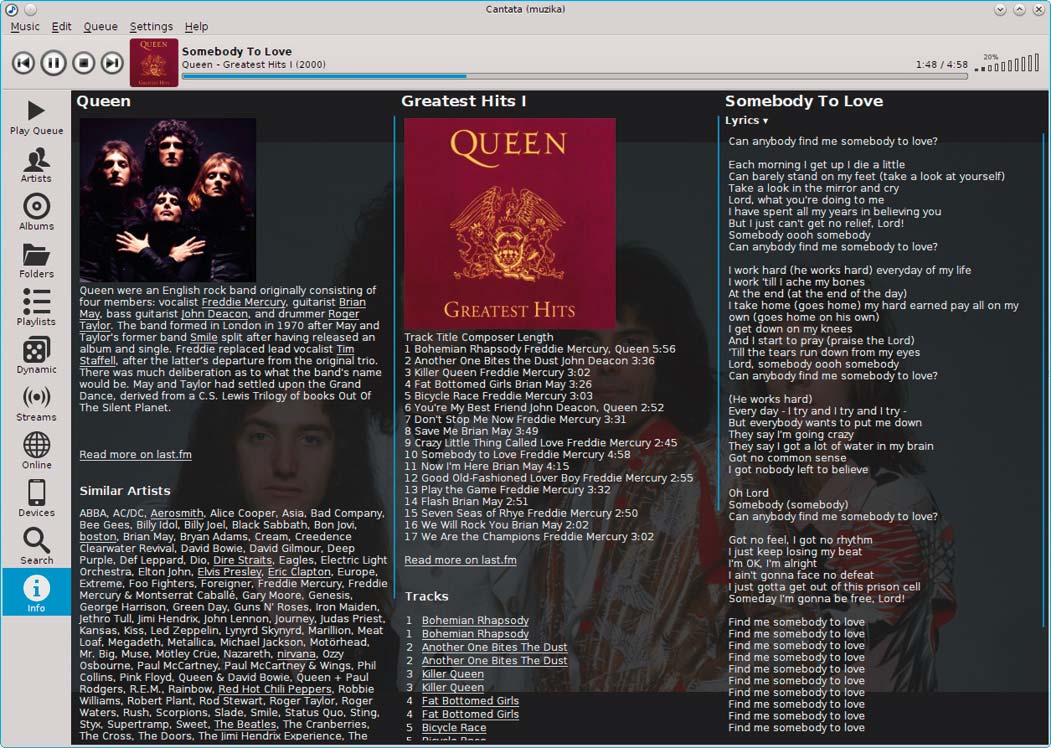Click '7 Don't Stop Me Now' track row

[515, 420]
